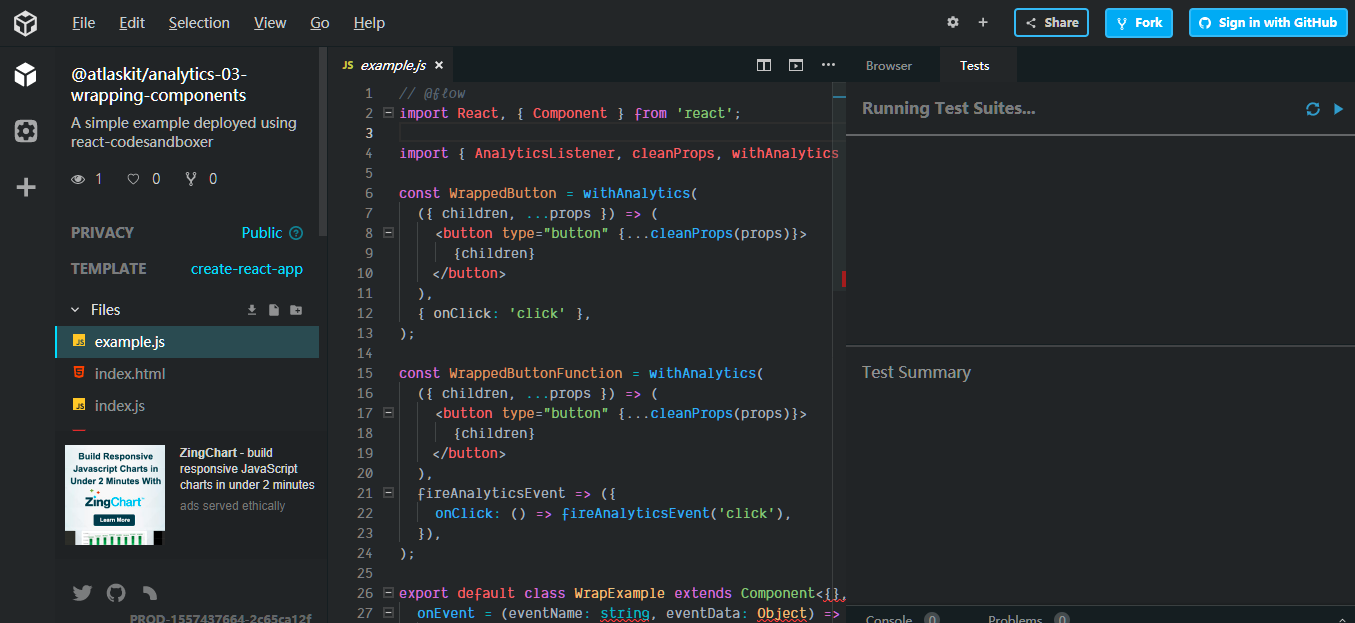Fold the code block at line 8
The height and width of the screenshot is (623, 1355).
(x=388, y=233)
